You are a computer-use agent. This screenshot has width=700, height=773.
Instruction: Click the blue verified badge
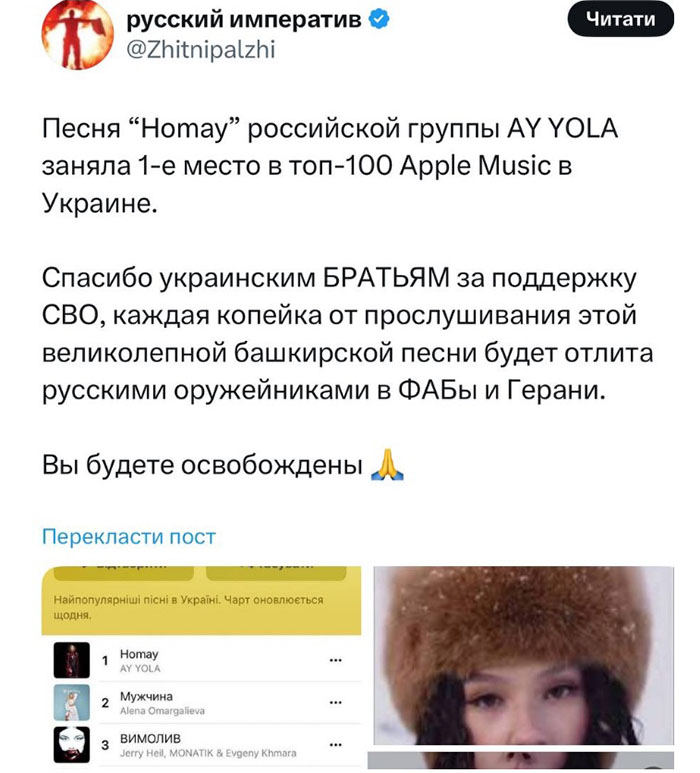379,20
